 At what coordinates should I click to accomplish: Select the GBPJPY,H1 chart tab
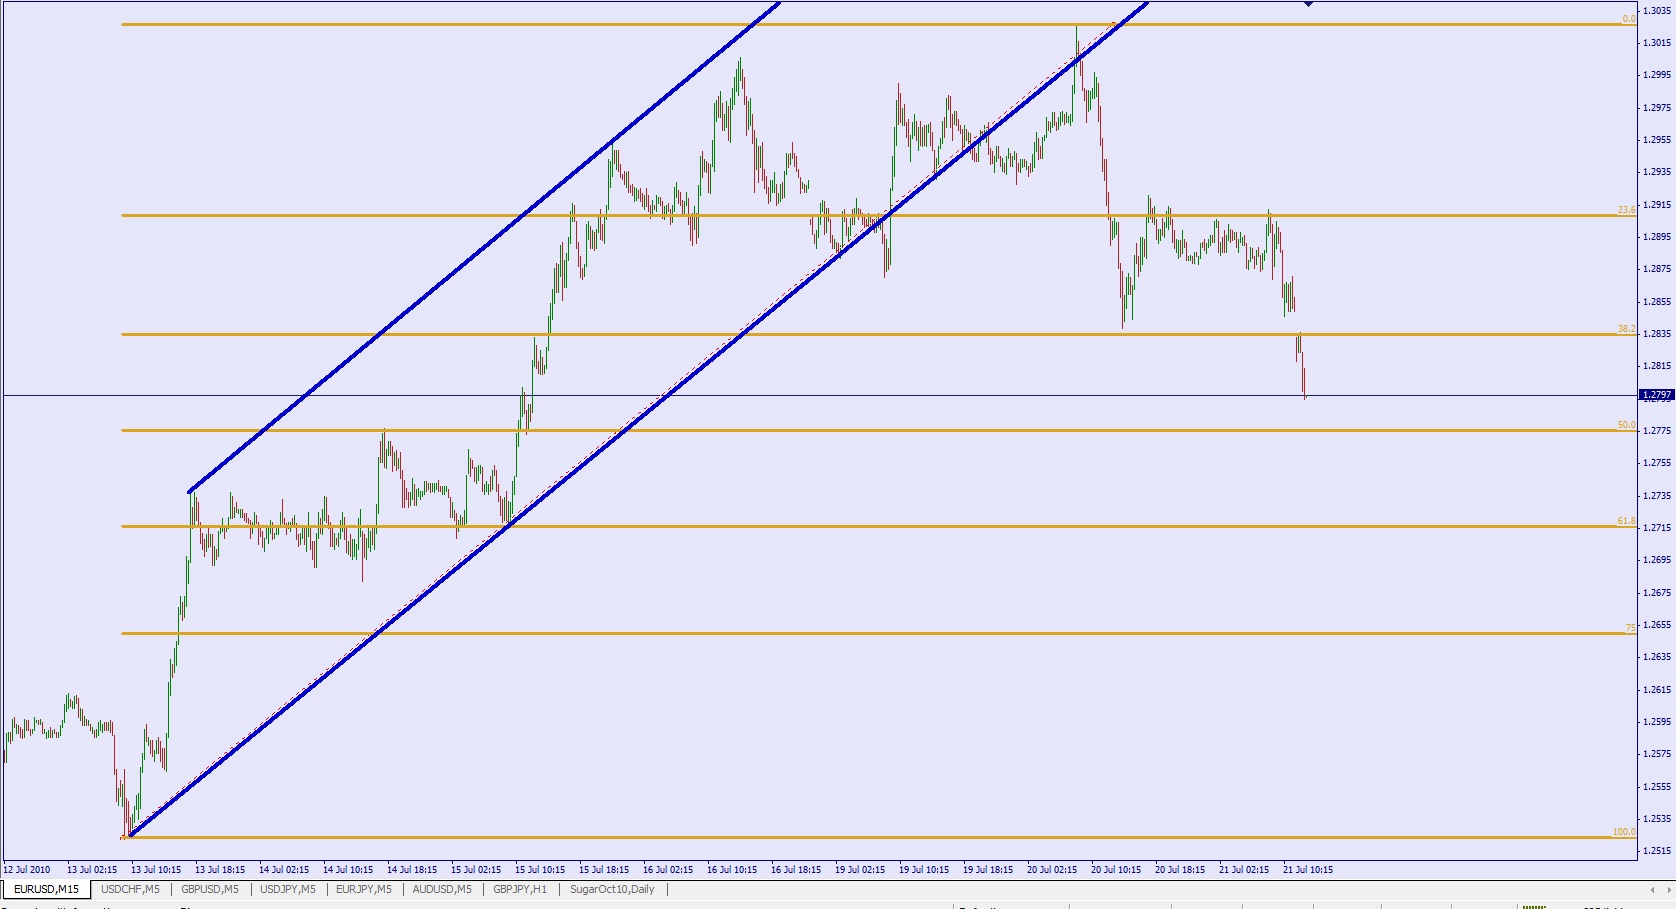point(520,889)
